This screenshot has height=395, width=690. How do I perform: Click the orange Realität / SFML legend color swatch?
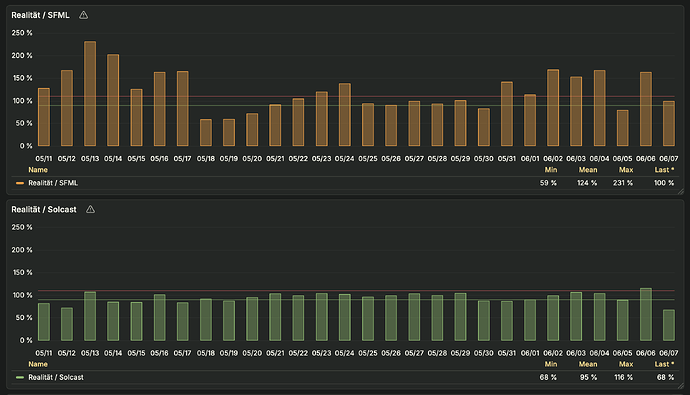pyautogui.click(x=20, y=183)
